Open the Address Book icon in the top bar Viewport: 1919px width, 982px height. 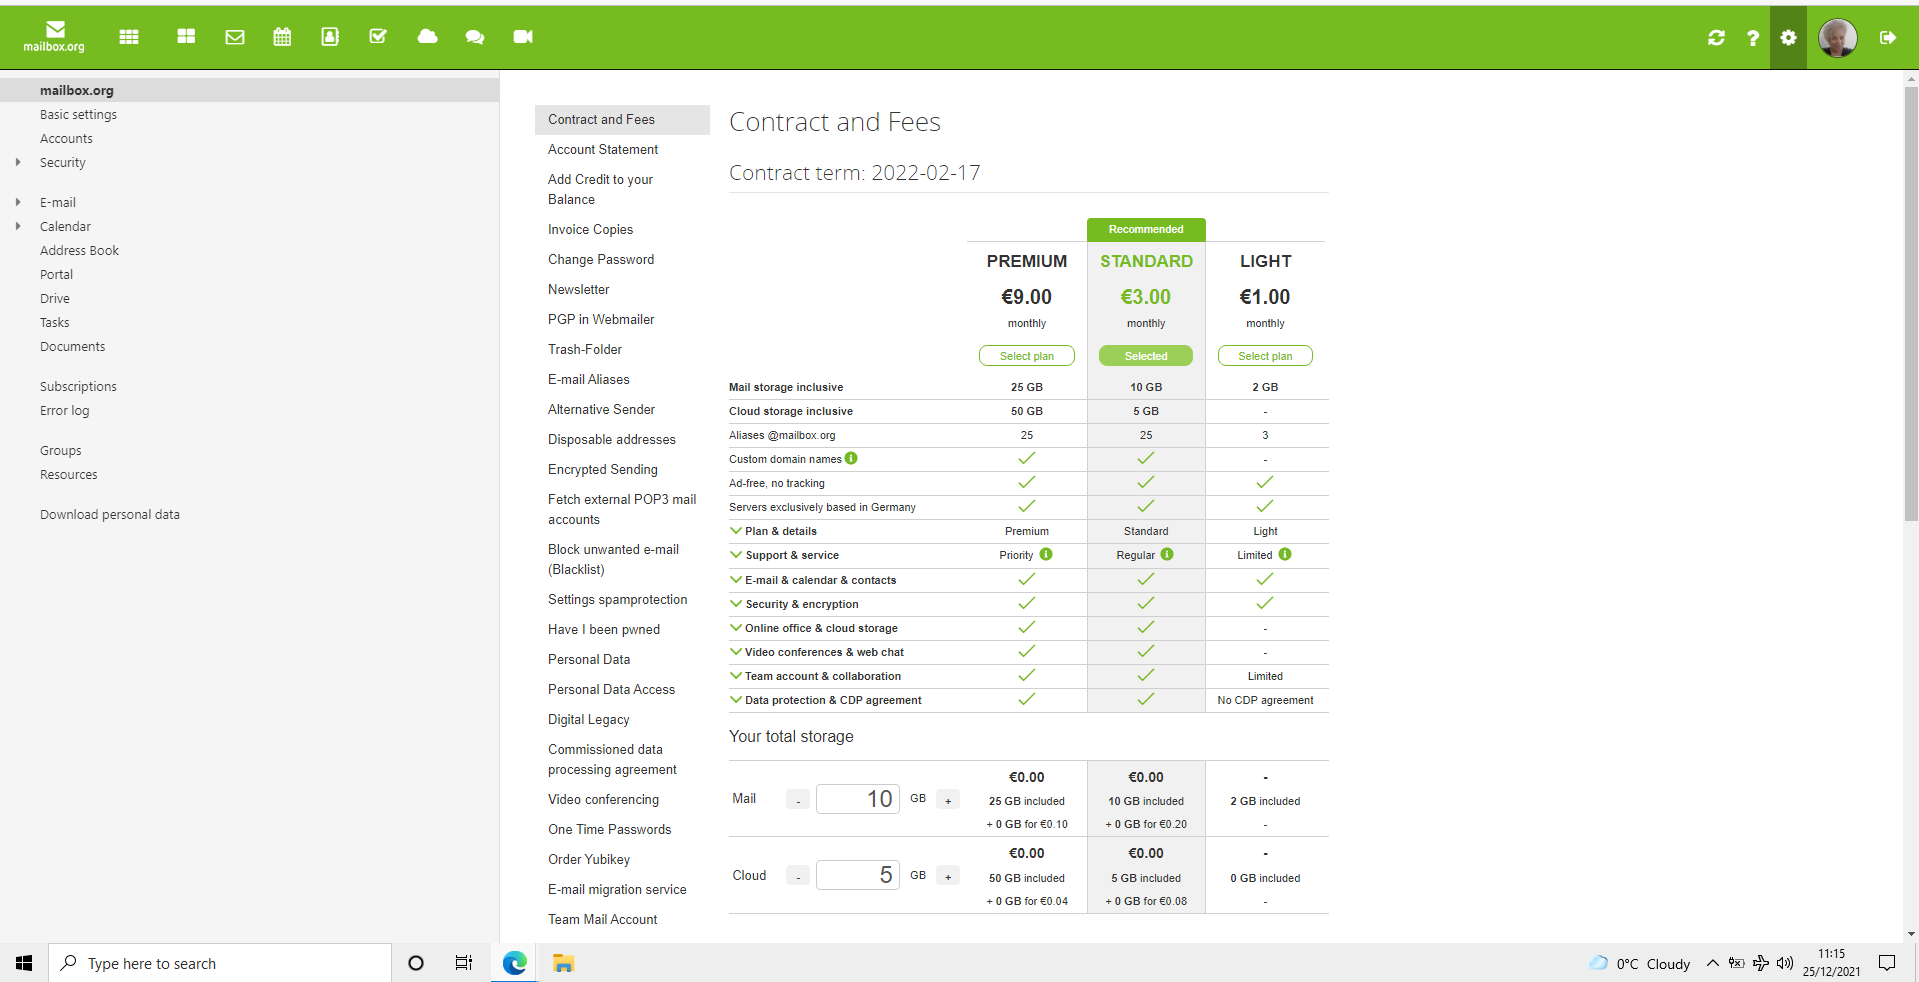[330, 37]
